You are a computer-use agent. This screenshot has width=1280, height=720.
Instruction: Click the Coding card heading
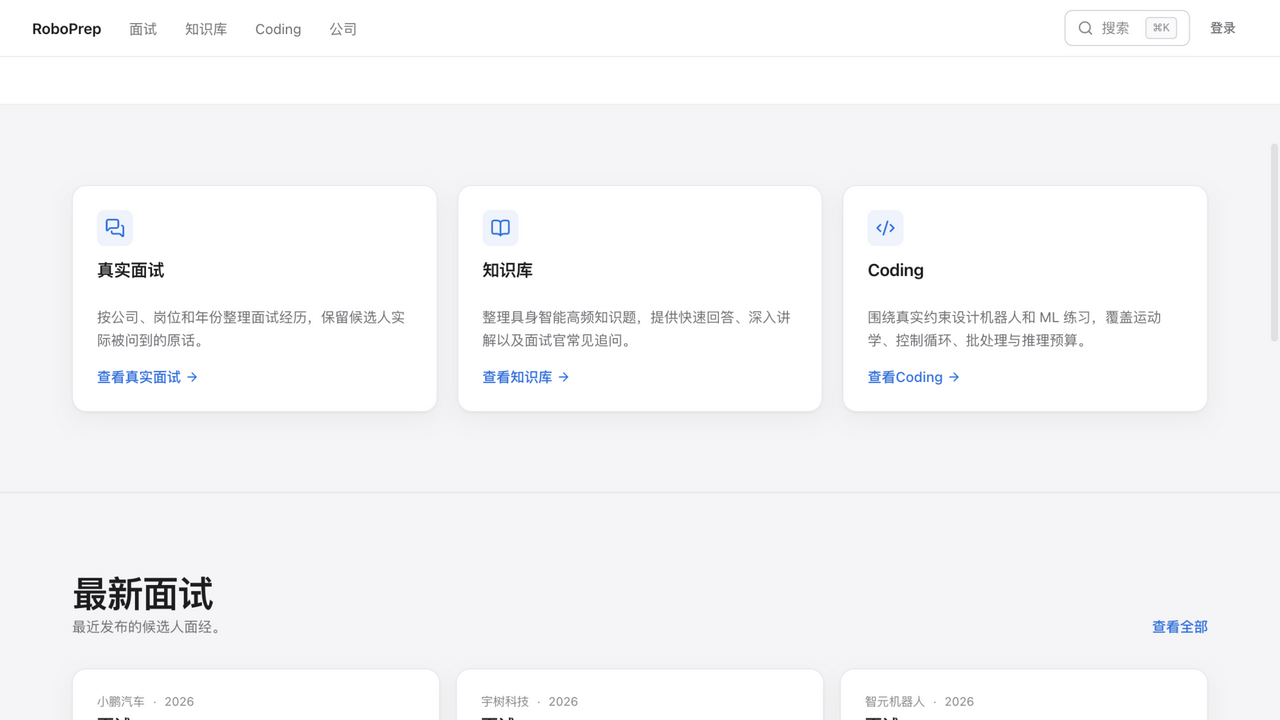click(x=896, y=270)
